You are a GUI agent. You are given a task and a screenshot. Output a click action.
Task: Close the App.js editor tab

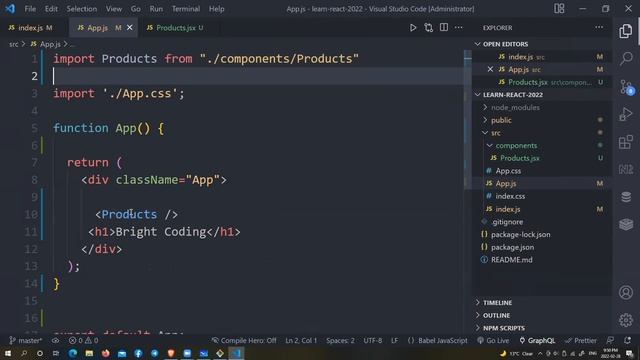coord(130,27)
